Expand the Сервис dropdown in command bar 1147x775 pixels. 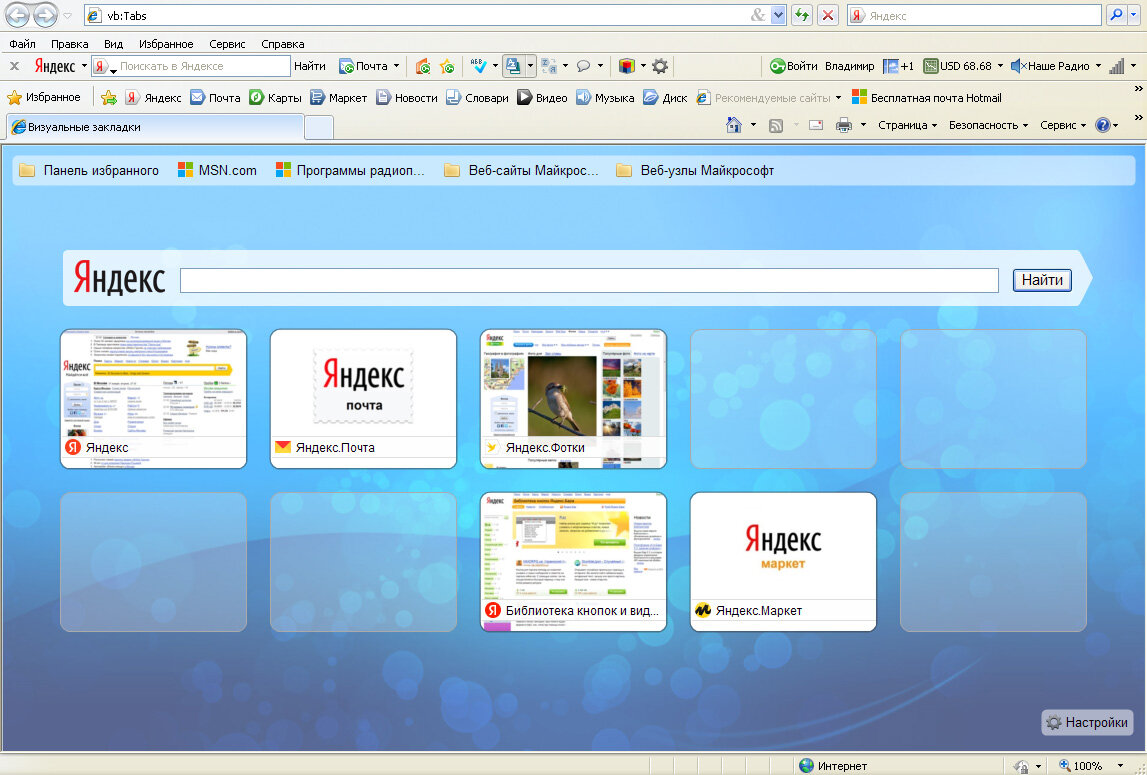point(1063,125)
